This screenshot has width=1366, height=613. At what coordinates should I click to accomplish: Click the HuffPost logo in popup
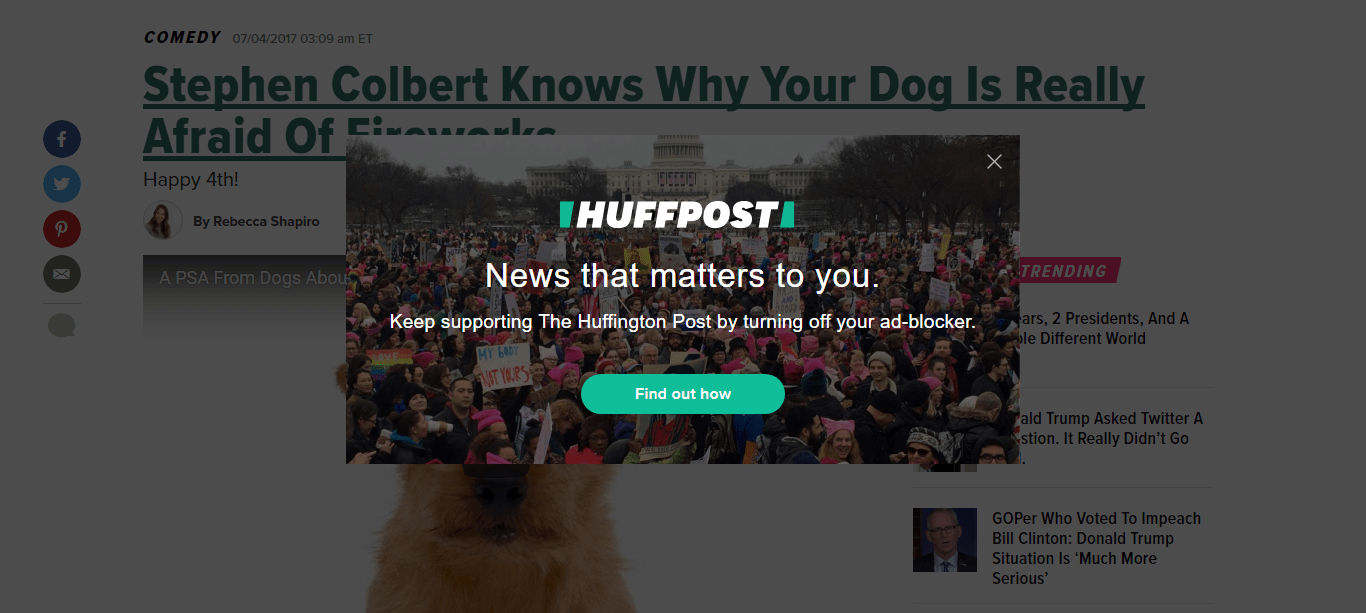(677, 215)
